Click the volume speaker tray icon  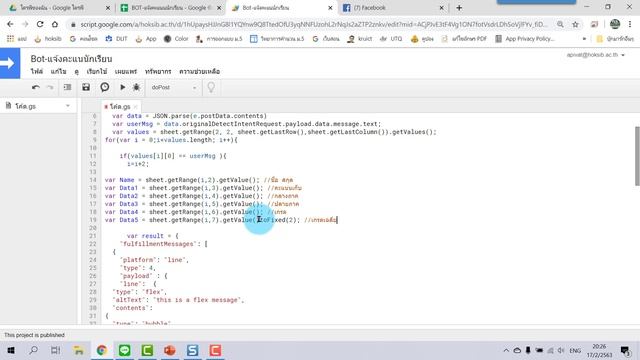click(x=561, y=351)
